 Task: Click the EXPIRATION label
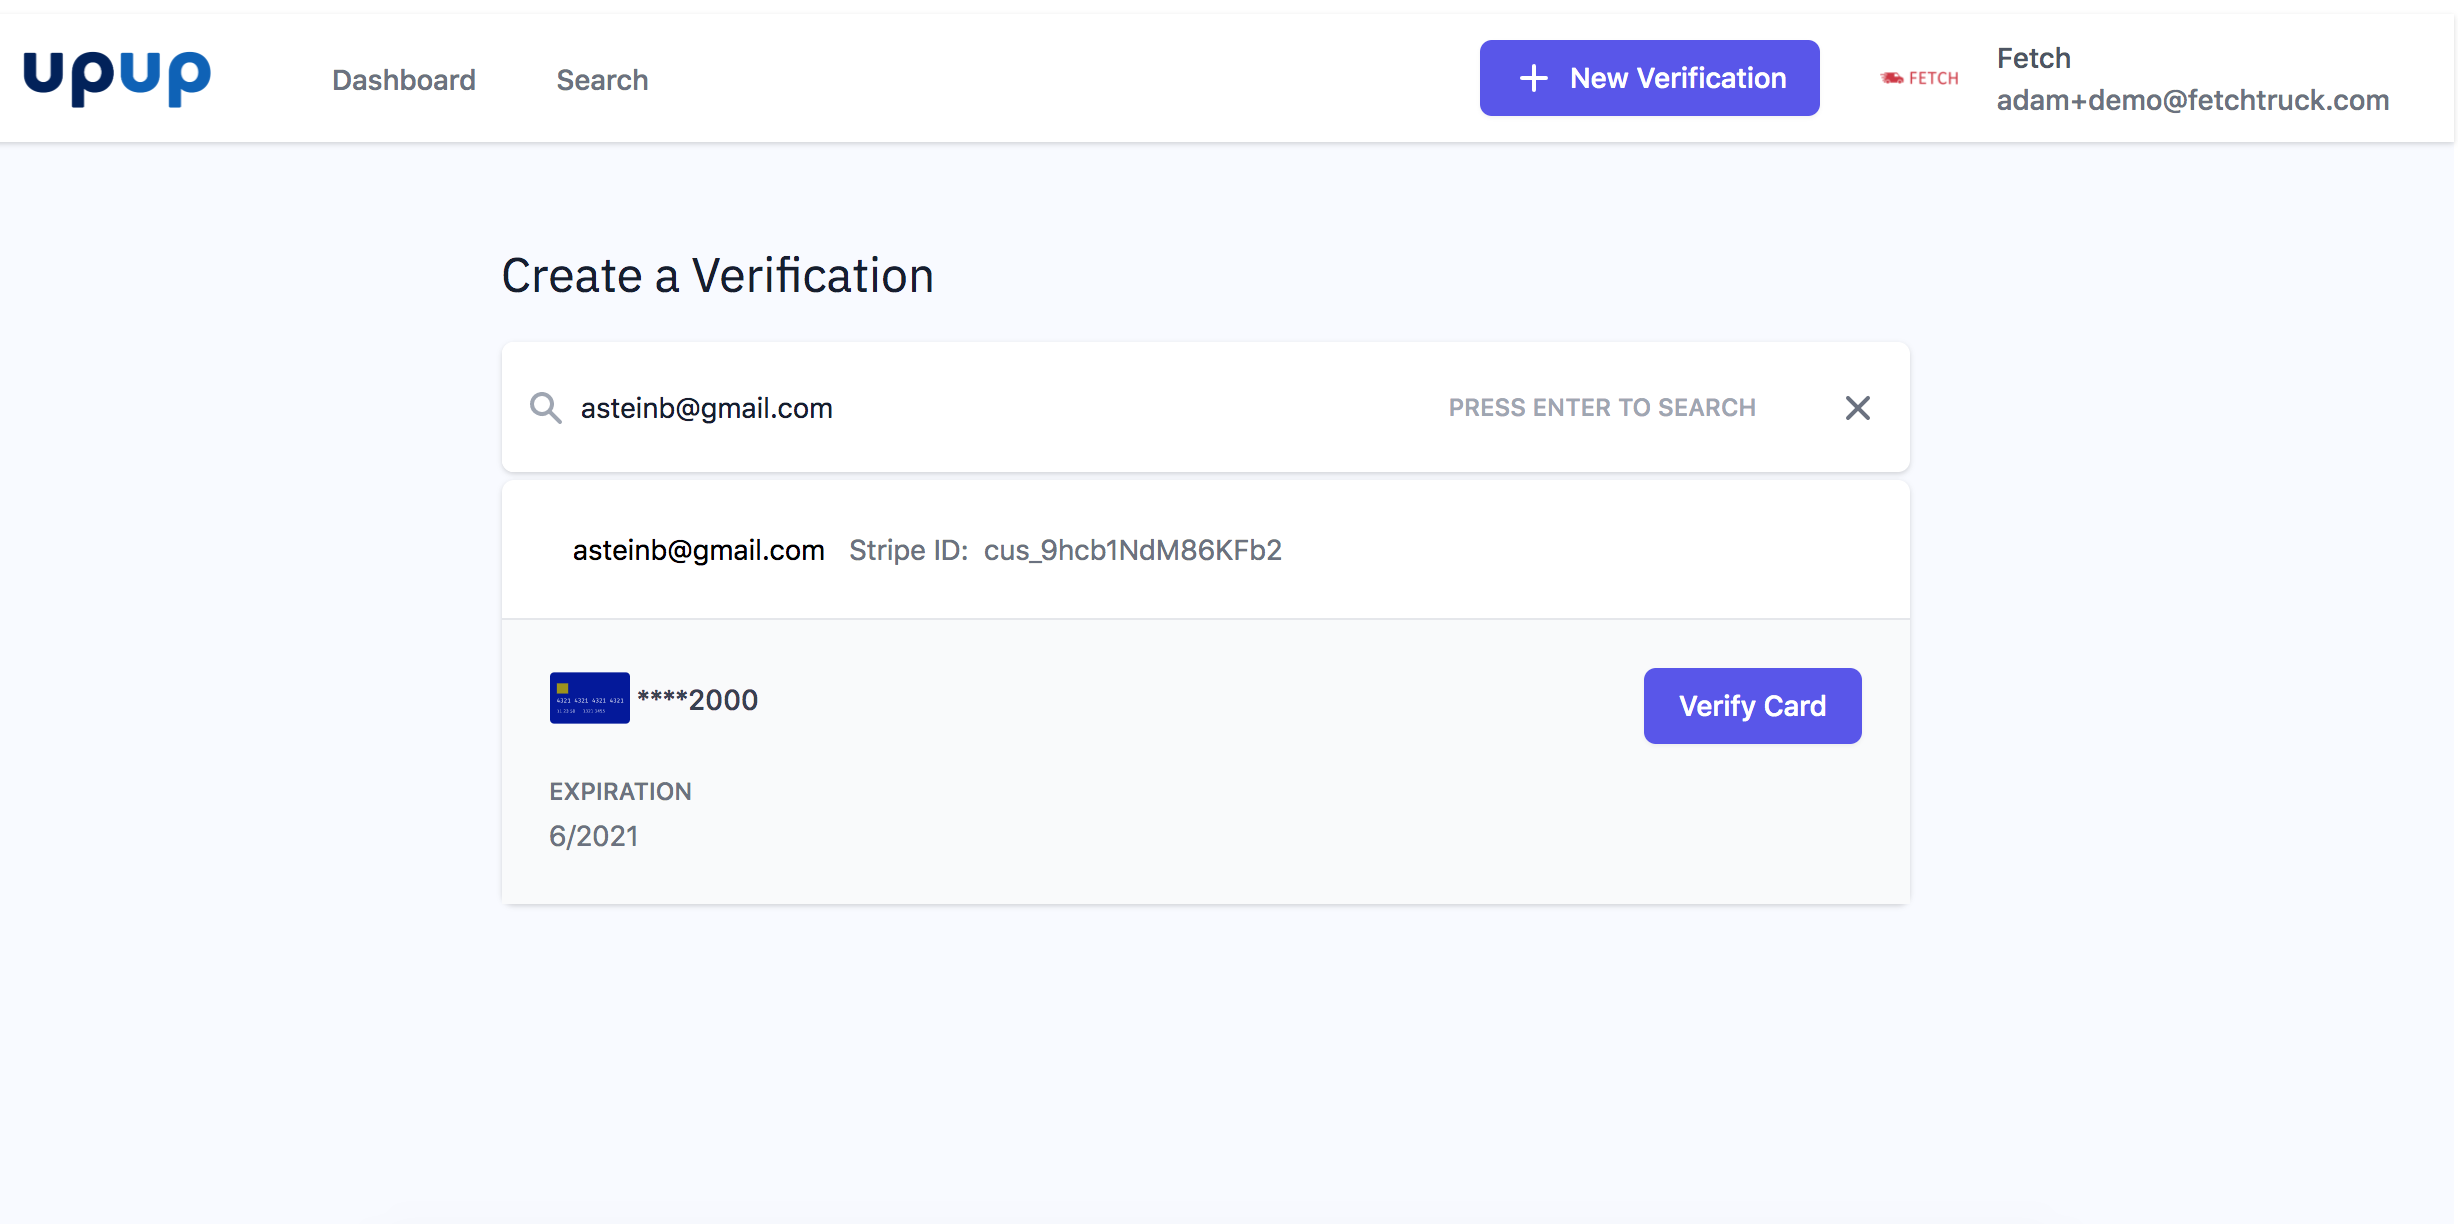click(620, 792)
